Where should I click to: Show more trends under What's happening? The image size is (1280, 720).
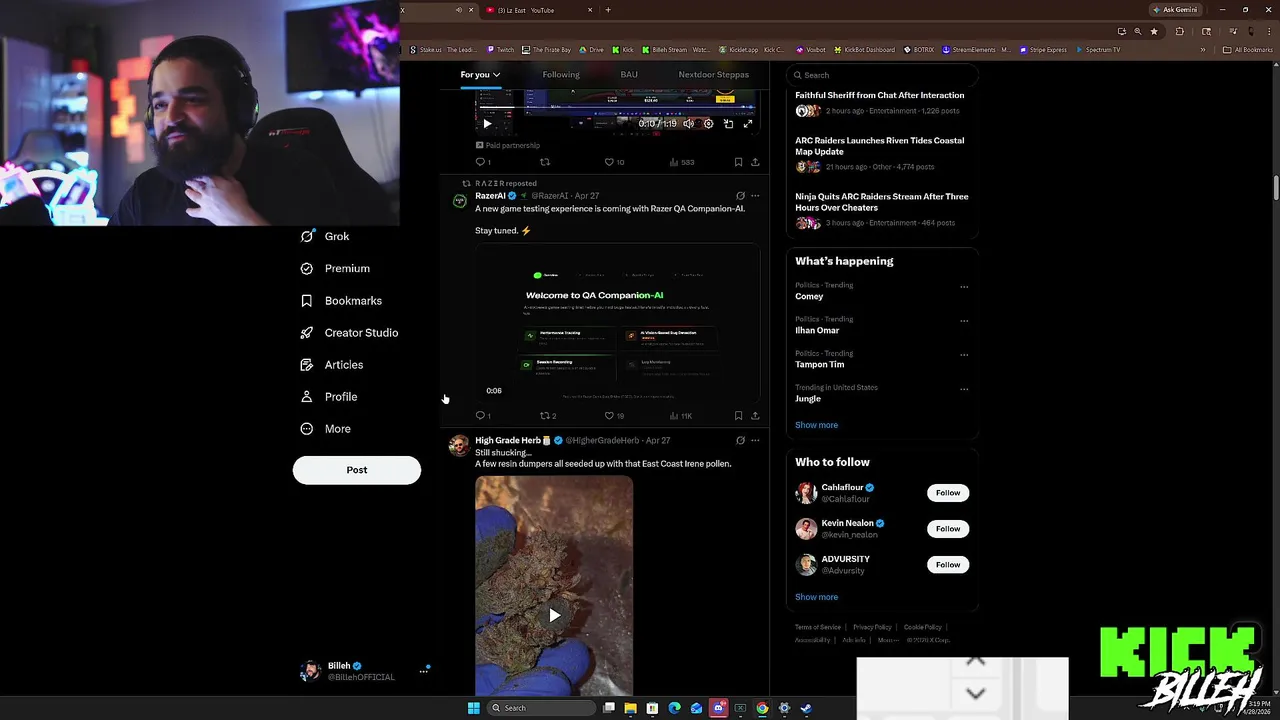(816, 425)
